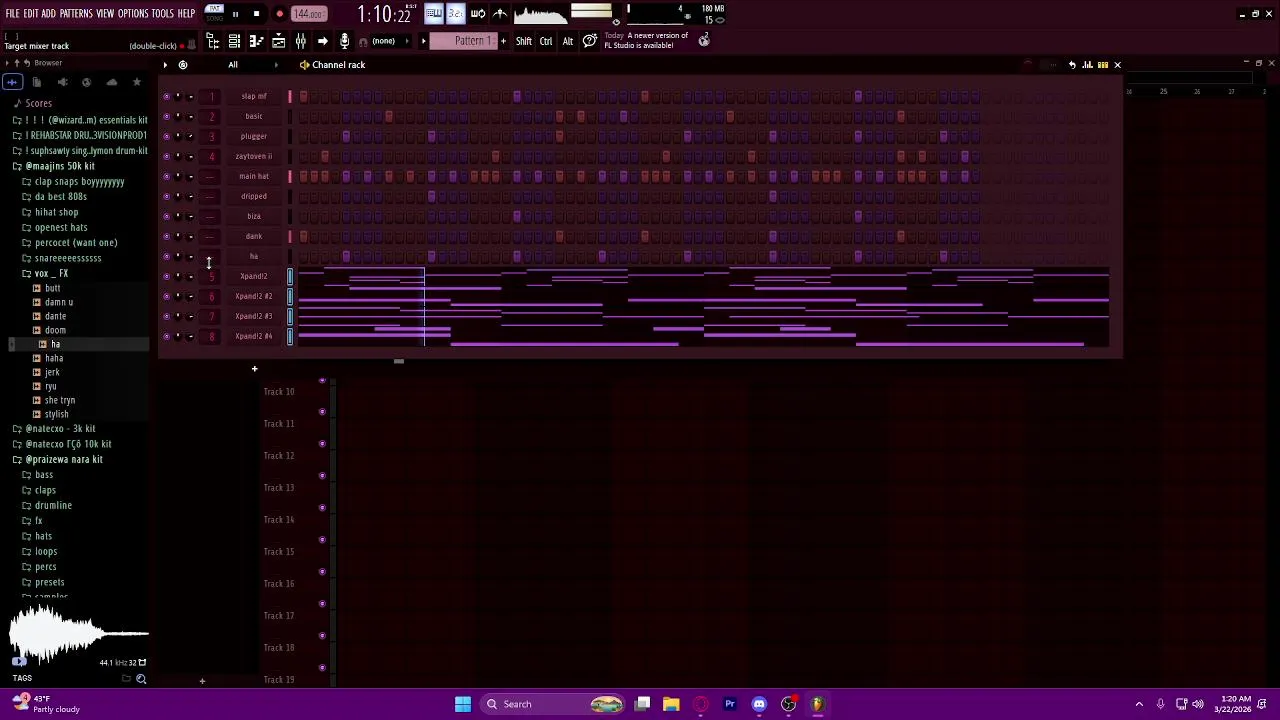
Task: Click the Browser search magnifier icon
Action: (x=141, y=679)
